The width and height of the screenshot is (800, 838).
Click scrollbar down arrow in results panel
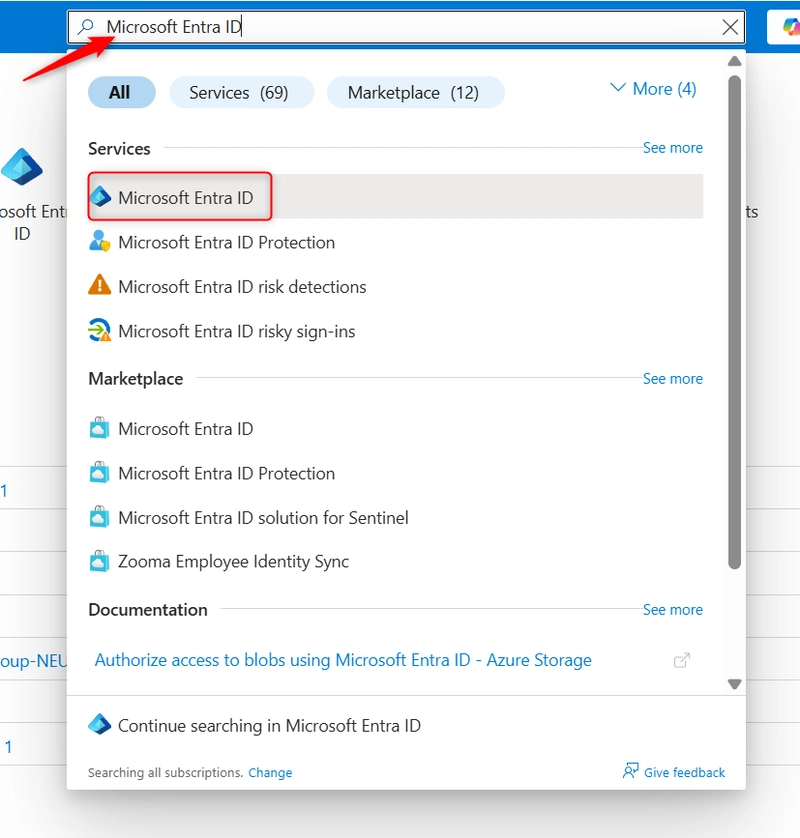click(735, 684)
